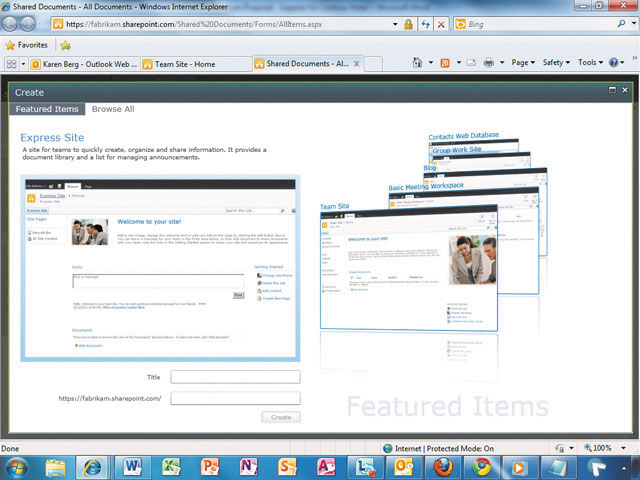Click the Help question mark icon
640x480 pixels.
coord(613,62)
